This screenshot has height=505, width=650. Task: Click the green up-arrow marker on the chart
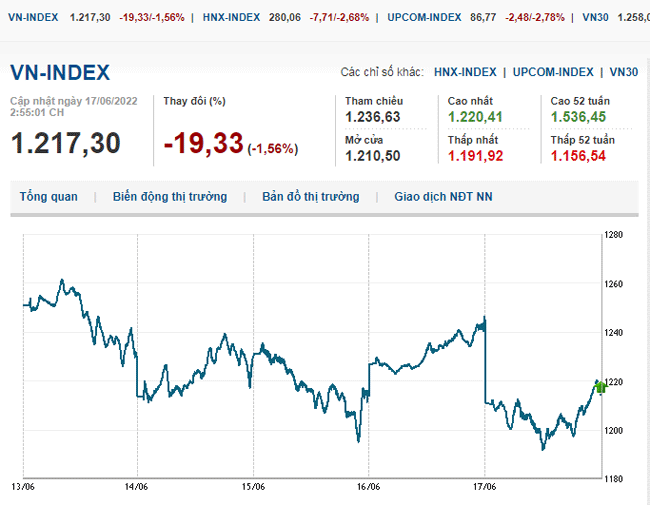(x=599, y=386)
